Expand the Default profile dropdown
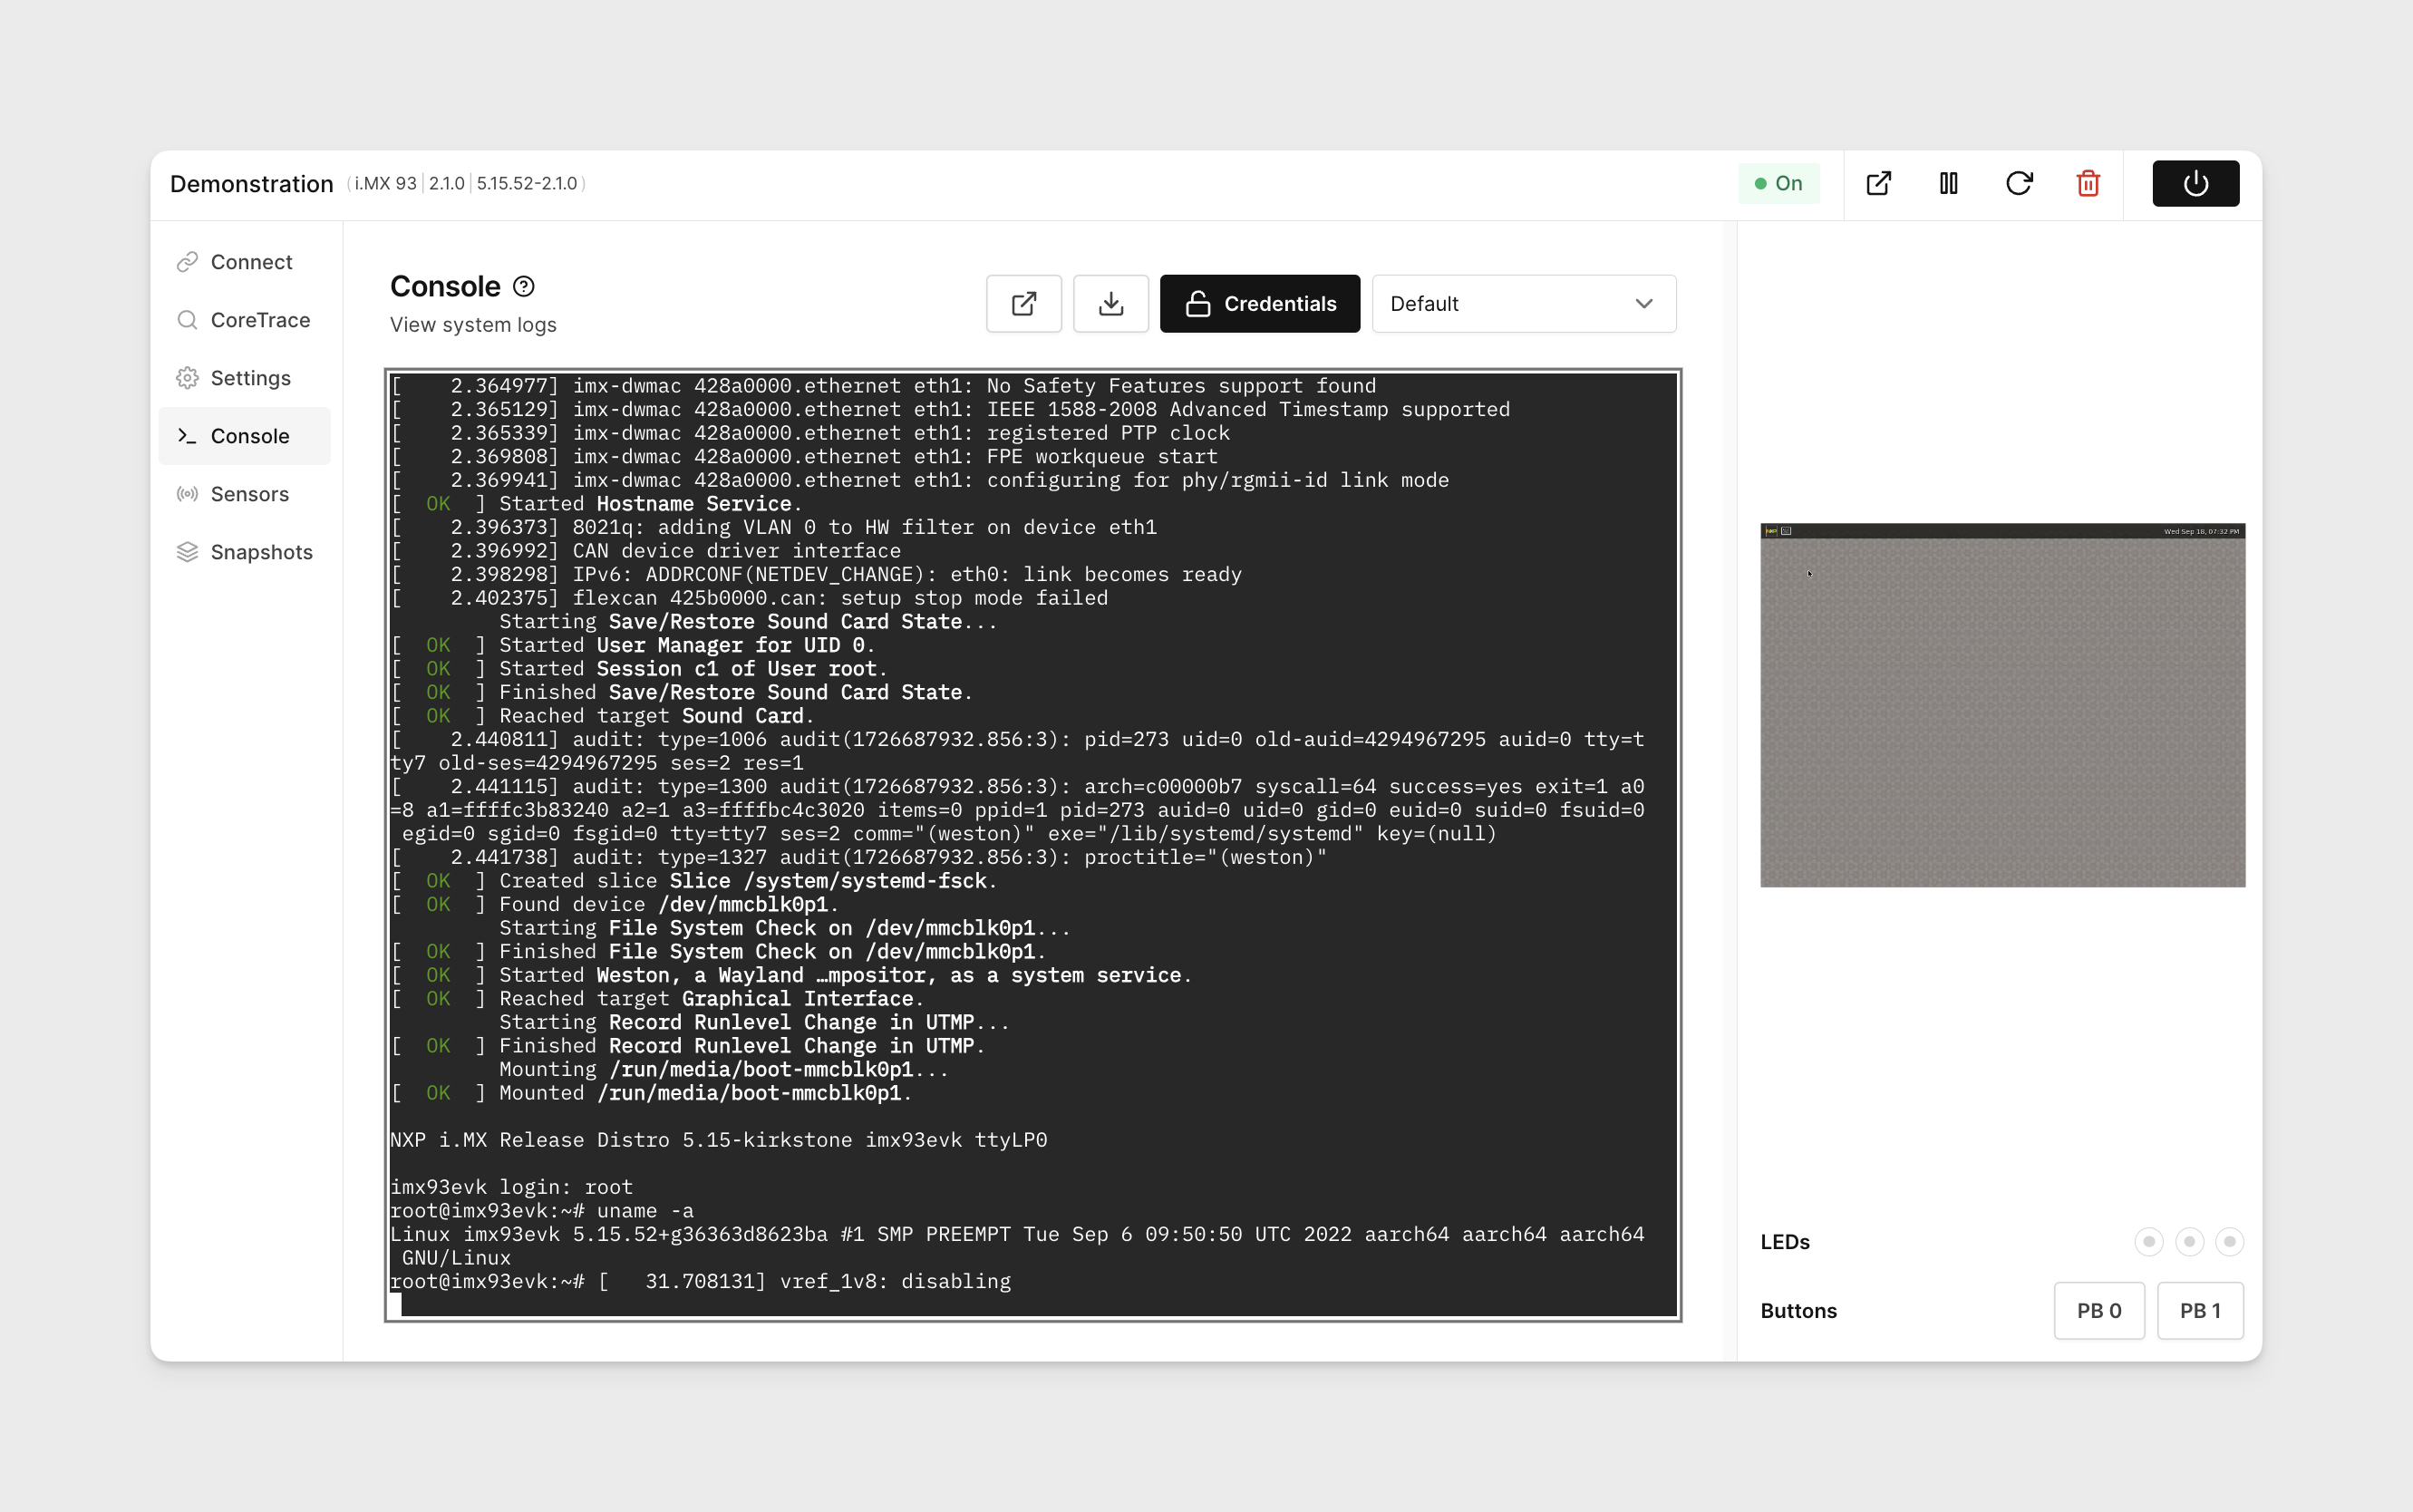This screenshot has width=2413, height=1512. coord(1522,303)
